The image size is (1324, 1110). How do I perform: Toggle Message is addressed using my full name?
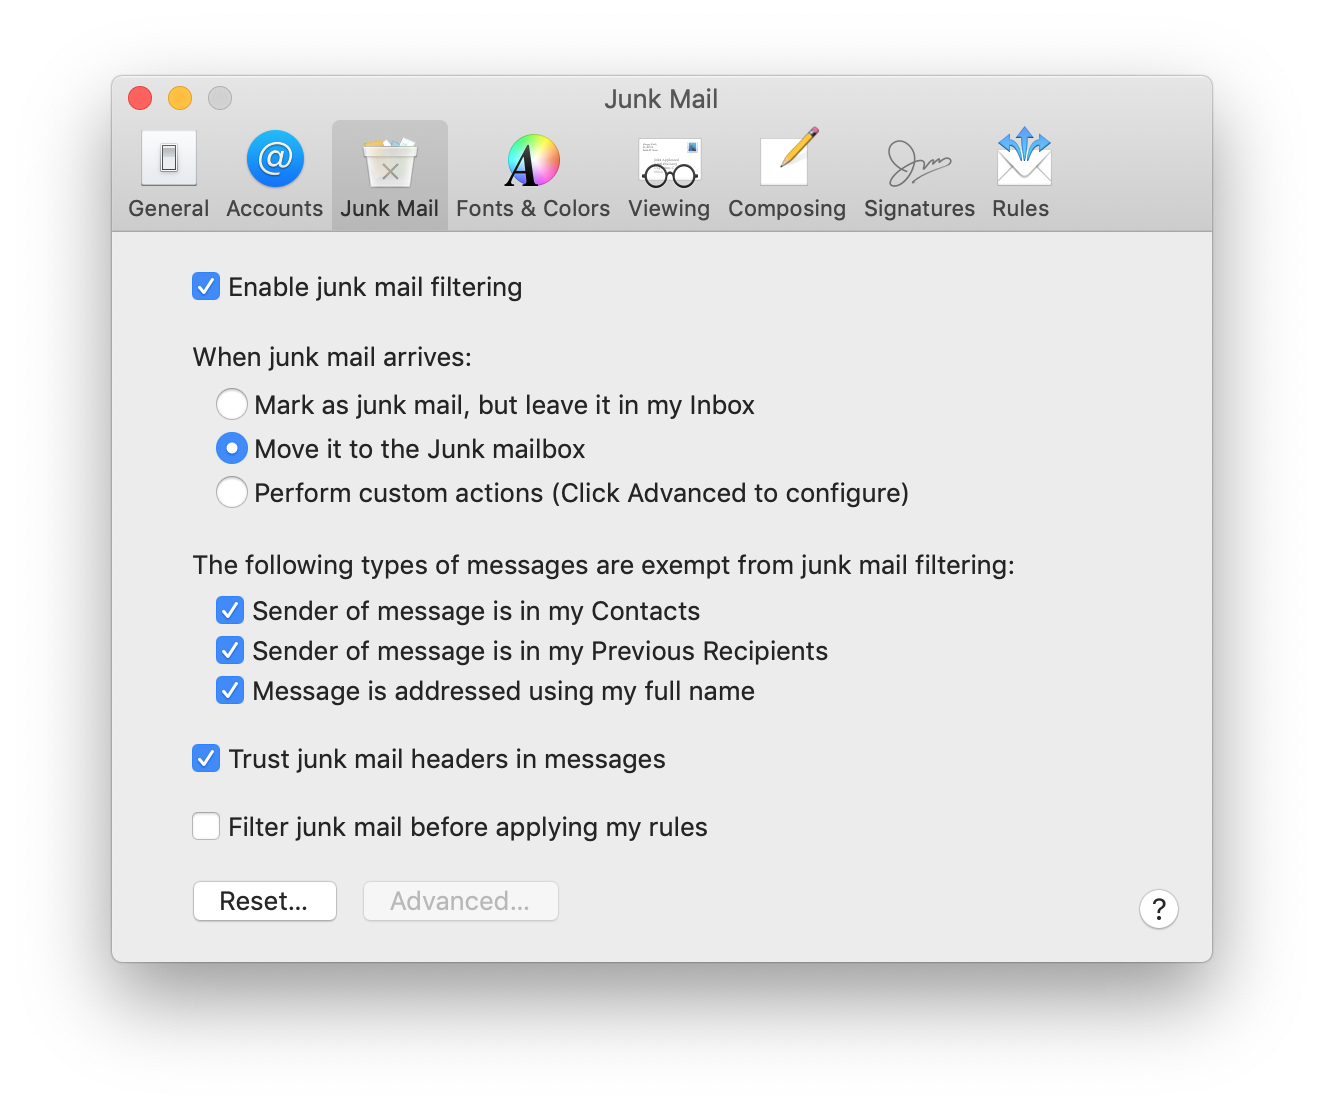click(230, 691)
